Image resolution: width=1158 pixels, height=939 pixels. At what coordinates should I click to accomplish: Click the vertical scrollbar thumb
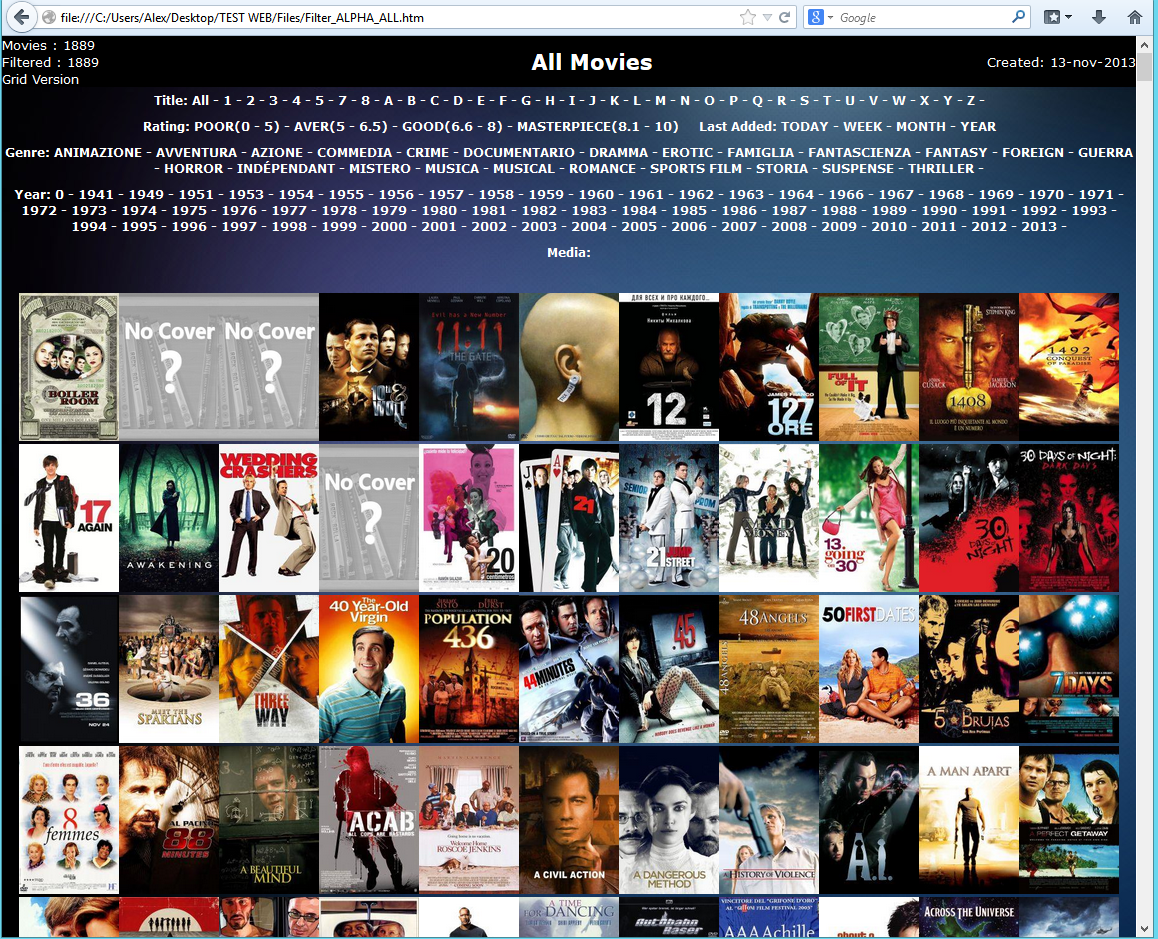[1143, 67]
